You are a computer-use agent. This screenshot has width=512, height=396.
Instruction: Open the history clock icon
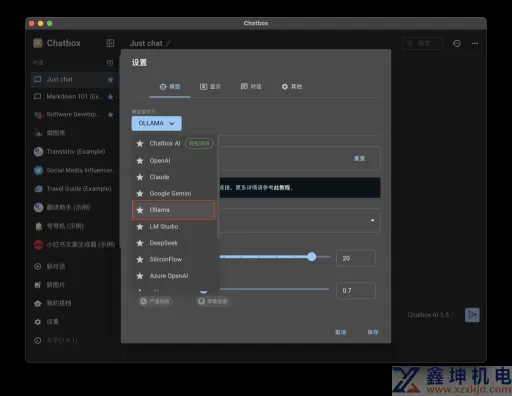pyautogui.click(x=457, y=43)
